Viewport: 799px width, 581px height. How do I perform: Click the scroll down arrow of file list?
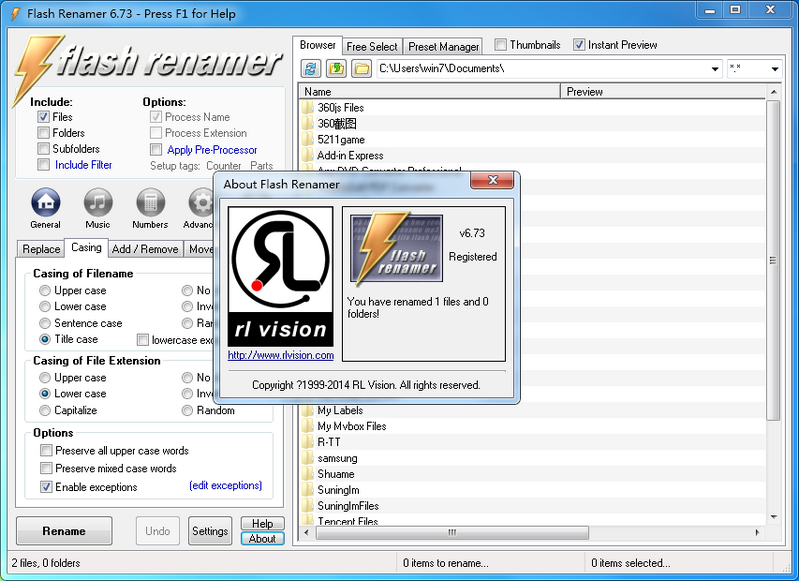tap(774, 517)
